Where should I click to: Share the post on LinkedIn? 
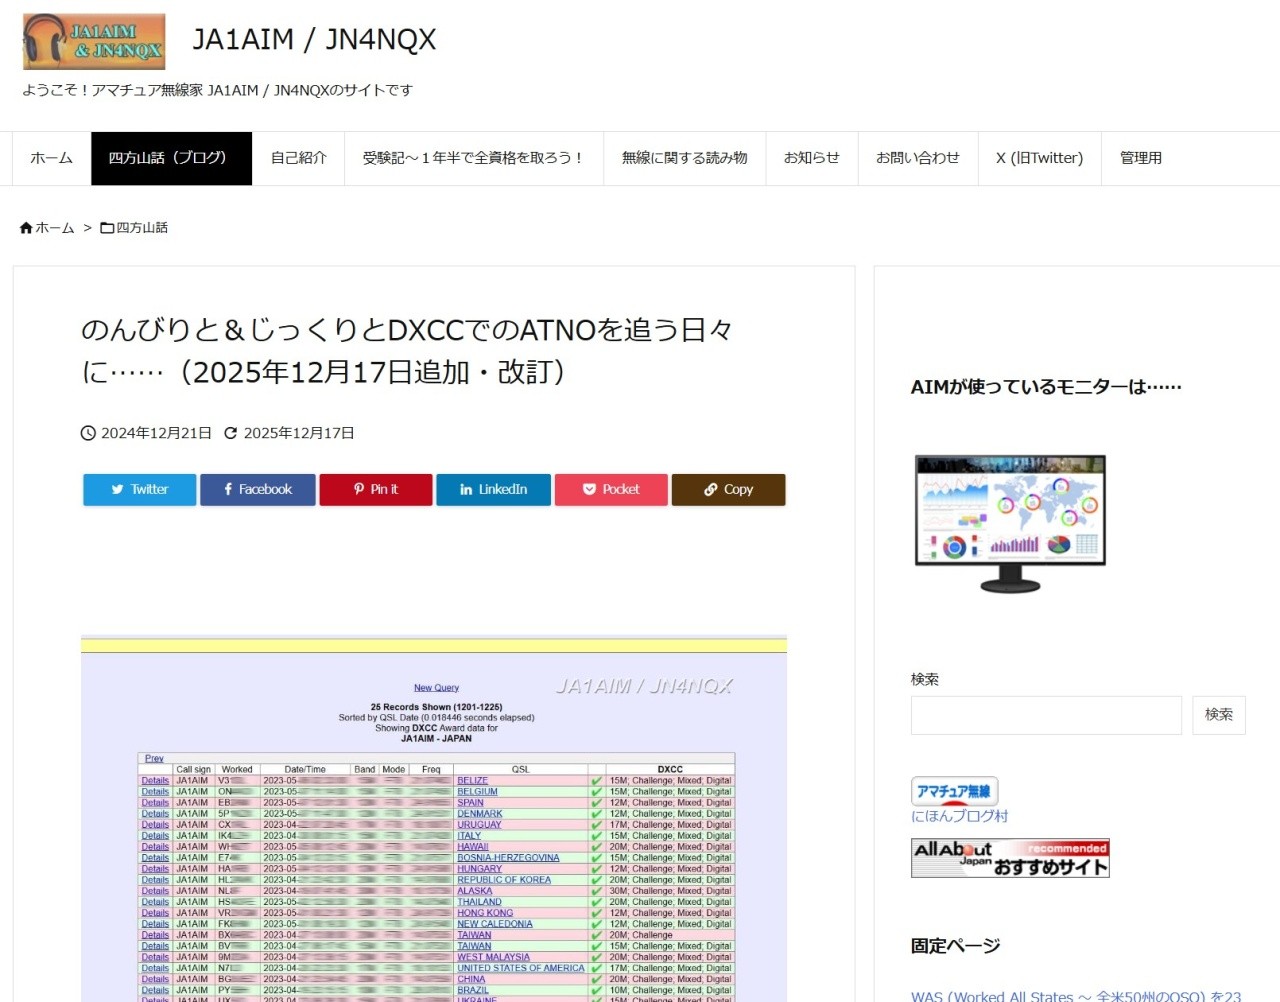493,490
